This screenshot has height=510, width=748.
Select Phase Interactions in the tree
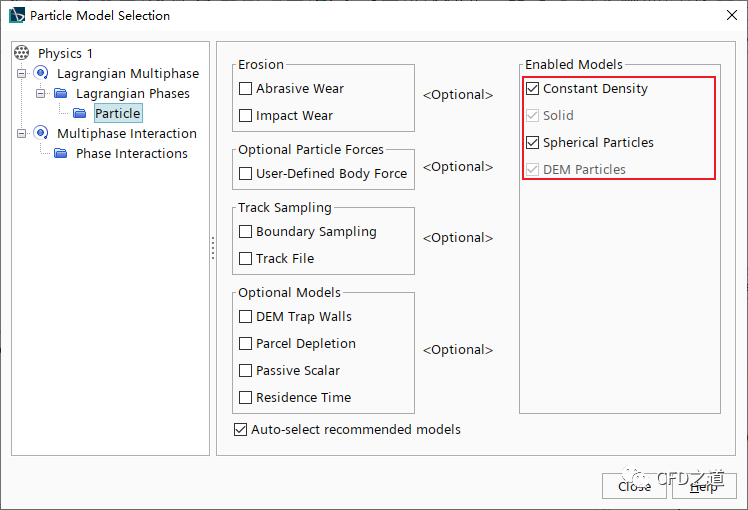coord(131,153)
